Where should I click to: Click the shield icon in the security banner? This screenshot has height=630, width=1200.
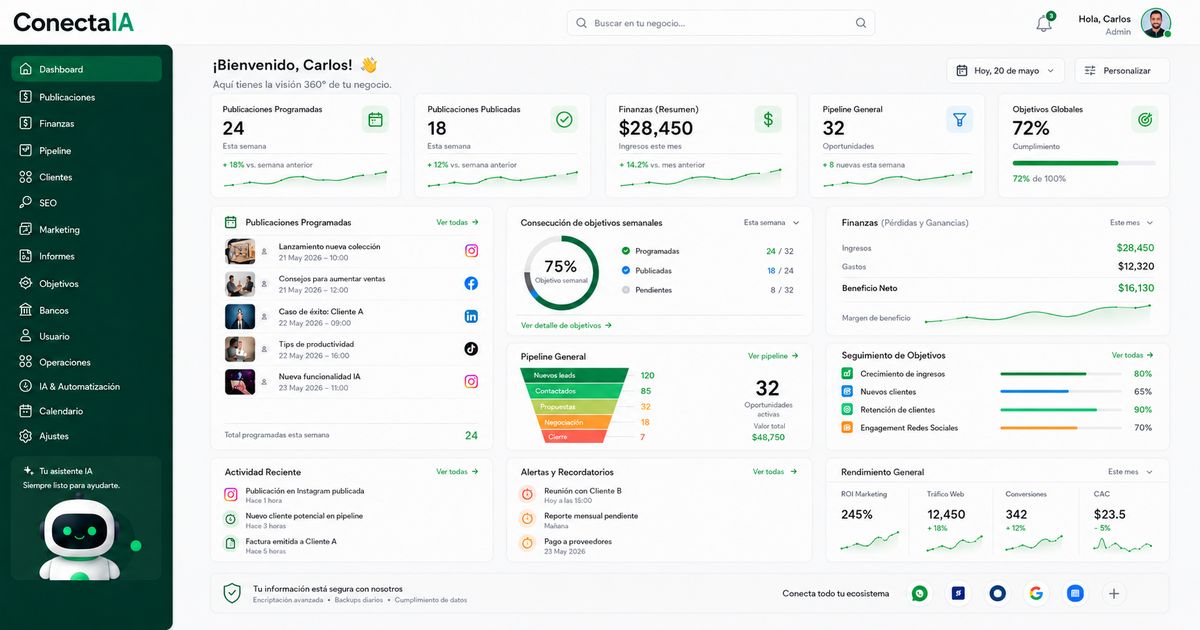click(232, 593)
